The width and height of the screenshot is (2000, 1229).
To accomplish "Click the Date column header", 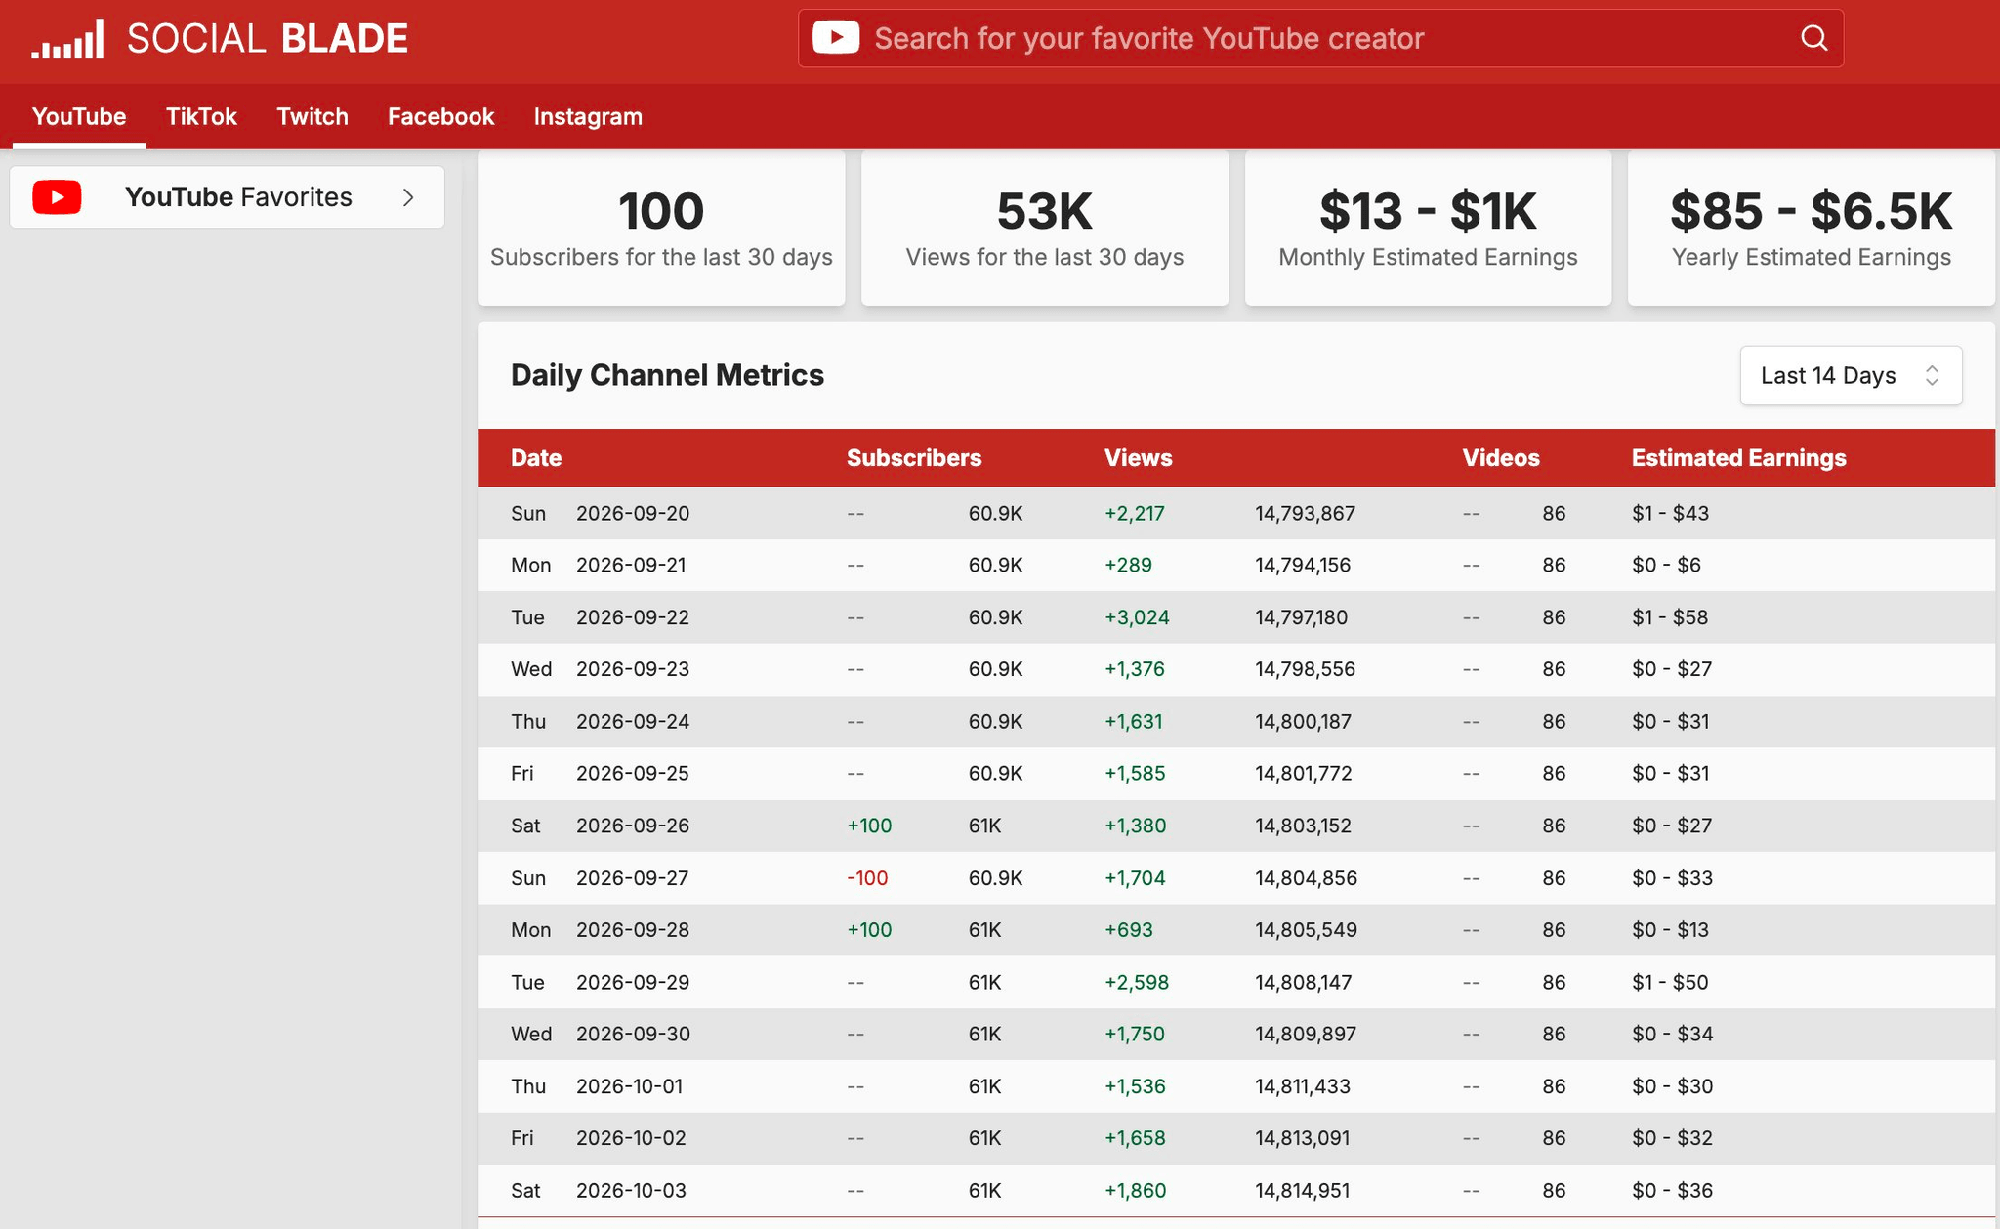I will 536,458.
